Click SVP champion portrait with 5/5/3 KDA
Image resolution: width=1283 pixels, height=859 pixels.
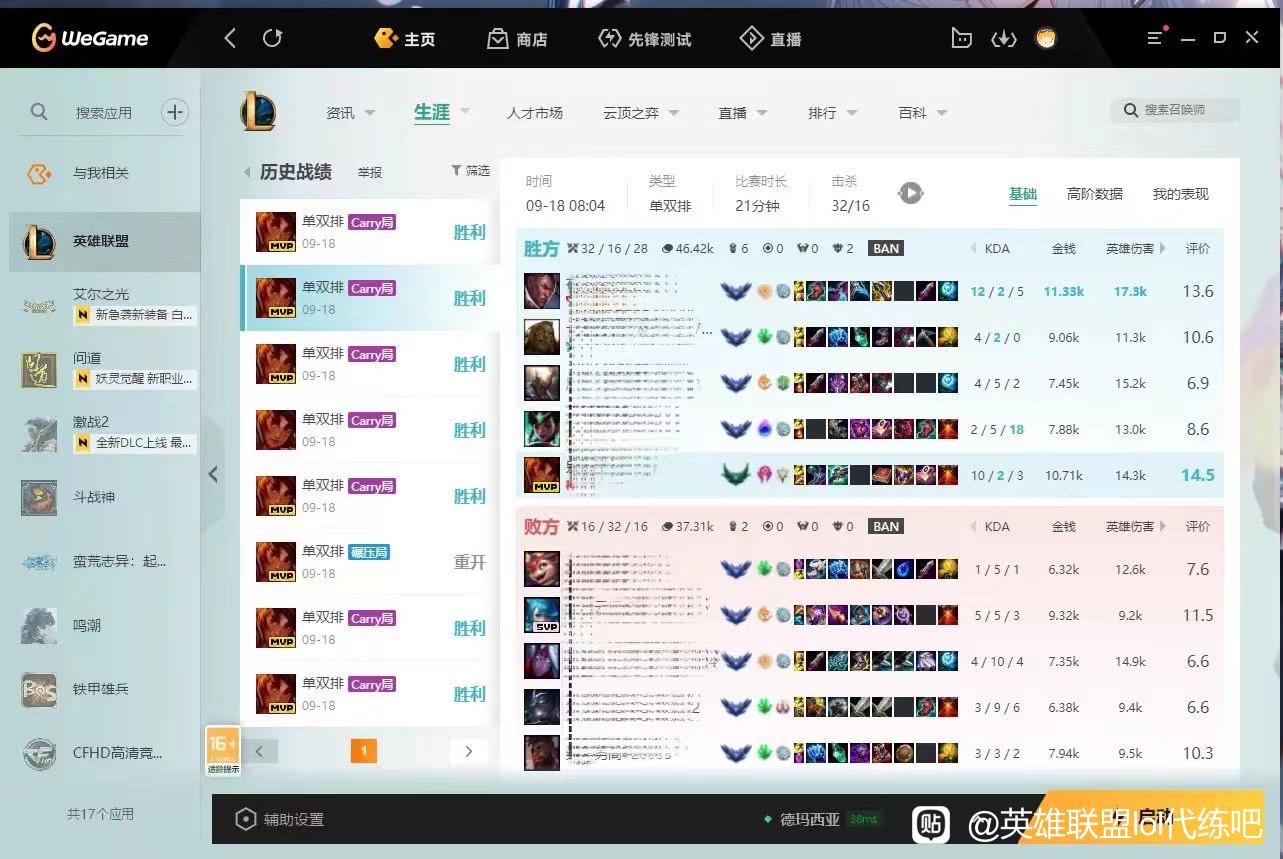[x=542, y=615]
